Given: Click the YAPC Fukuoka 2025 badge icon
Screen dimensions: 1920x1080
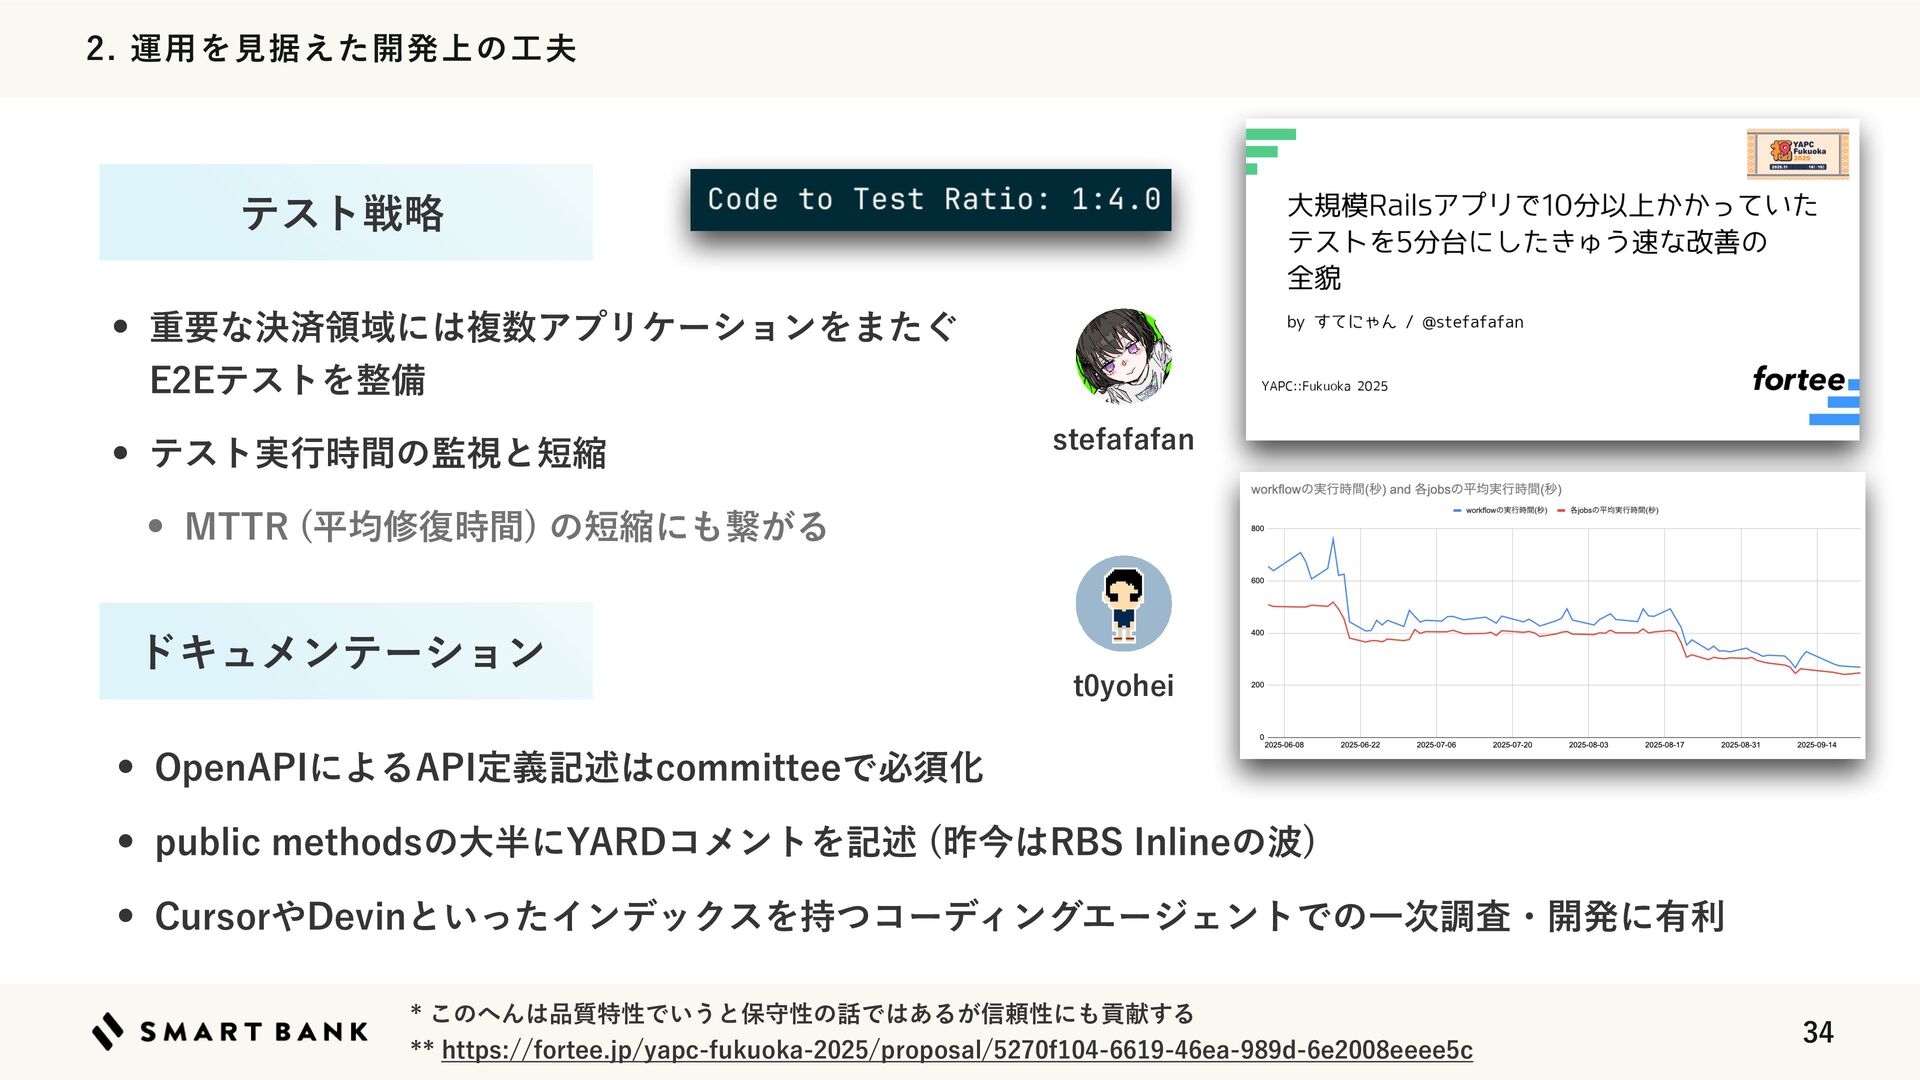Looking at the screenshot, I should [1797, 153].
